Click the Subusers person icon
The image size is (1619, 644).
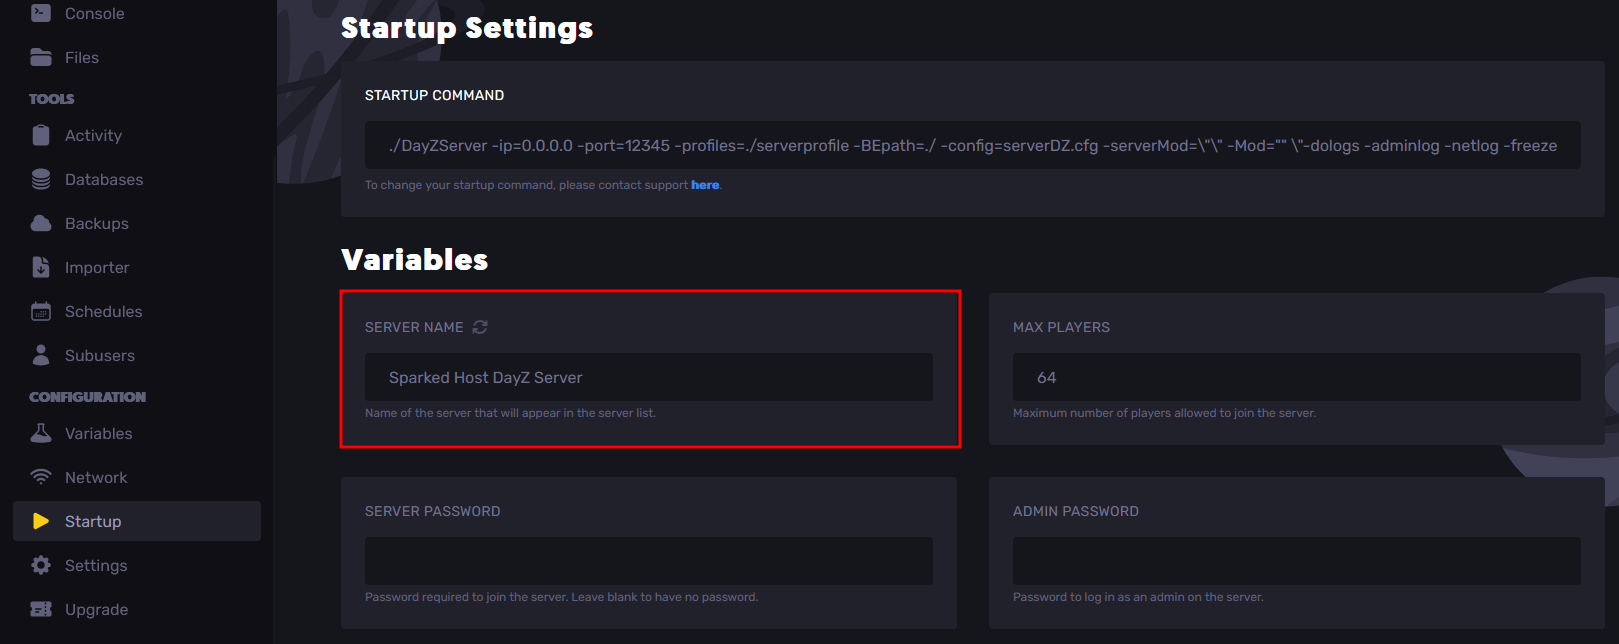tap(41, 355)
